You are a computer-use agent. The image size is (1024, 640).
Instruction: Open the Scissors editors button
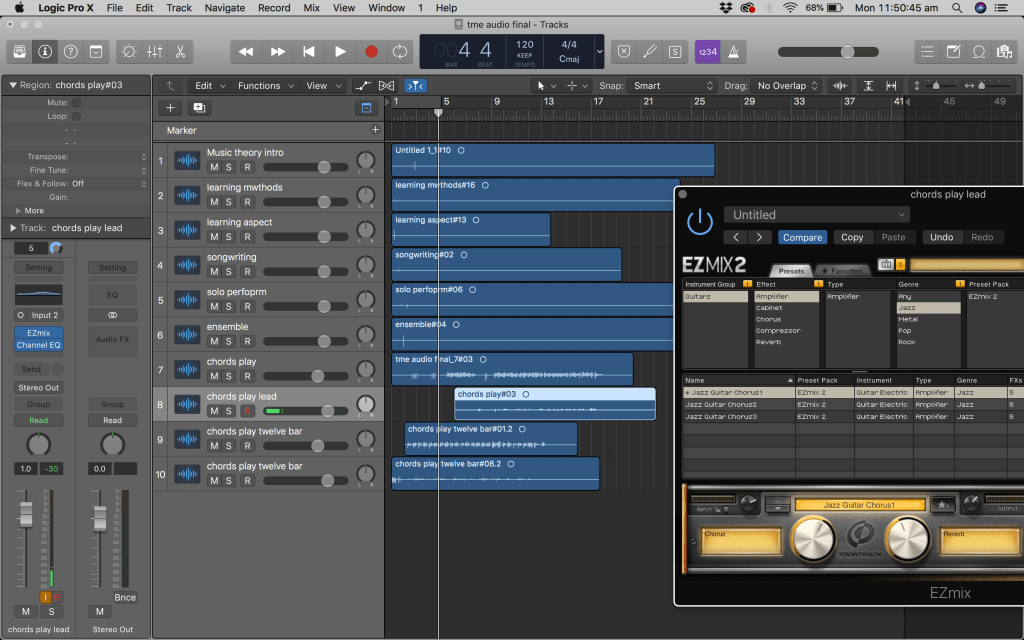coord(181,51)
